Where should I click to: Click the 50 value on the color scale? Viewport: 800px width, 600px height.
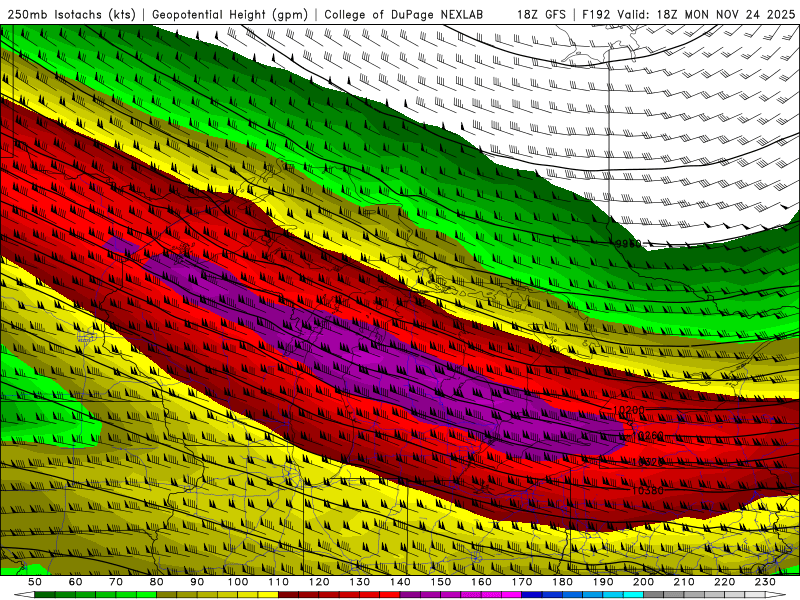[x=35, y=582]
